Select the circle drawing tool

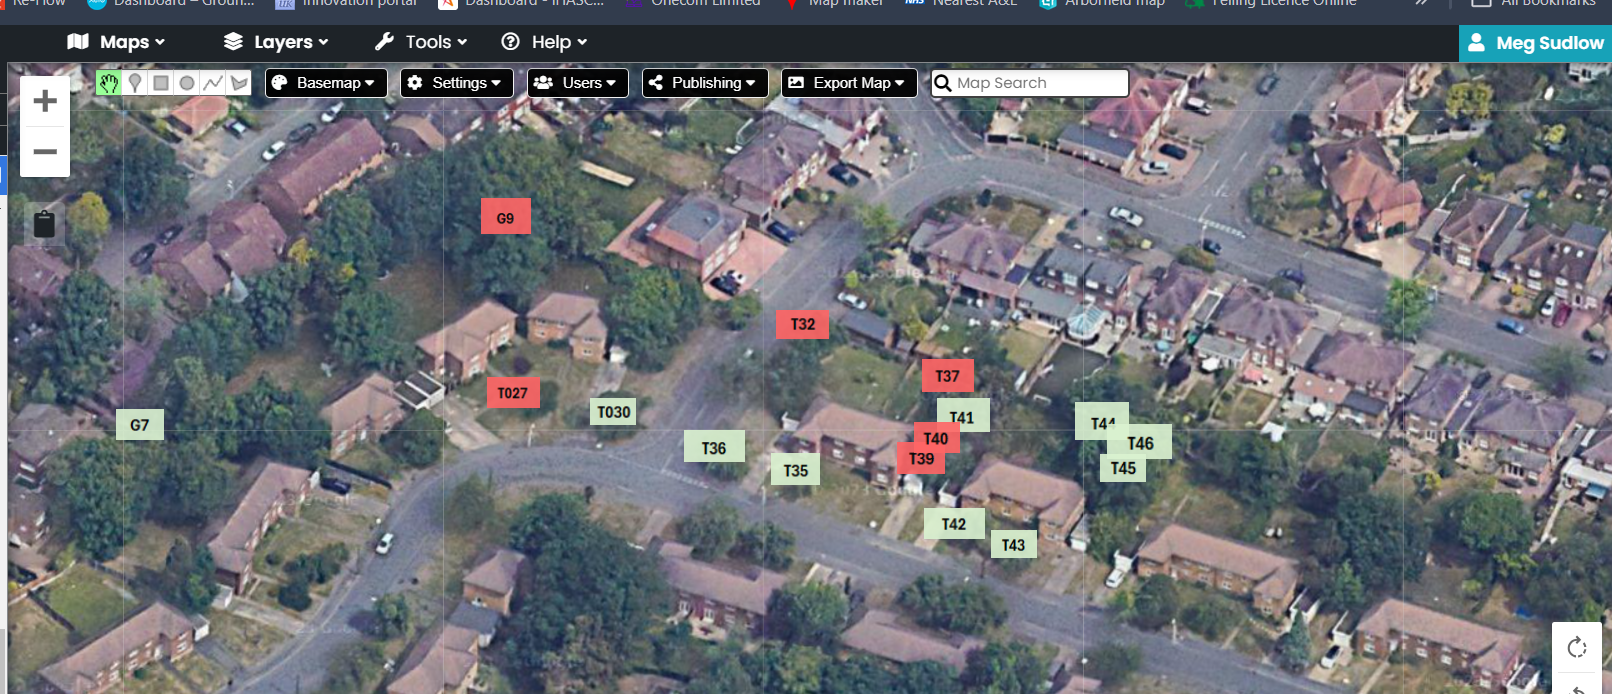click(187, 83)
